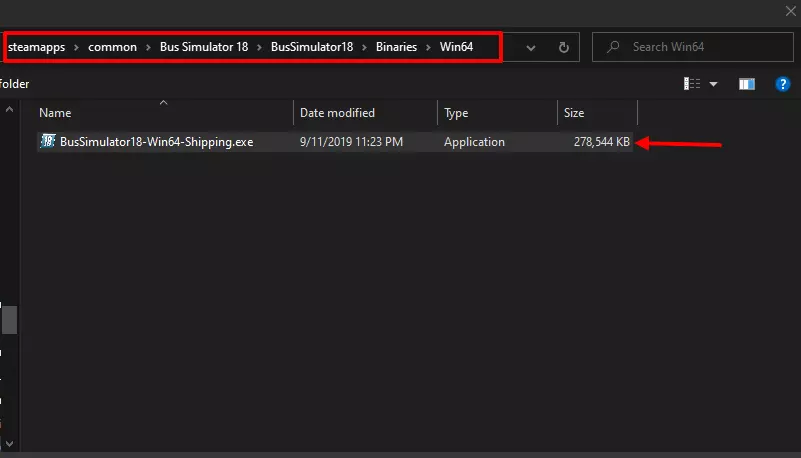Click the magnifier icon in the search box
This screenshot has height=458, width=801.
coord(613,47)
